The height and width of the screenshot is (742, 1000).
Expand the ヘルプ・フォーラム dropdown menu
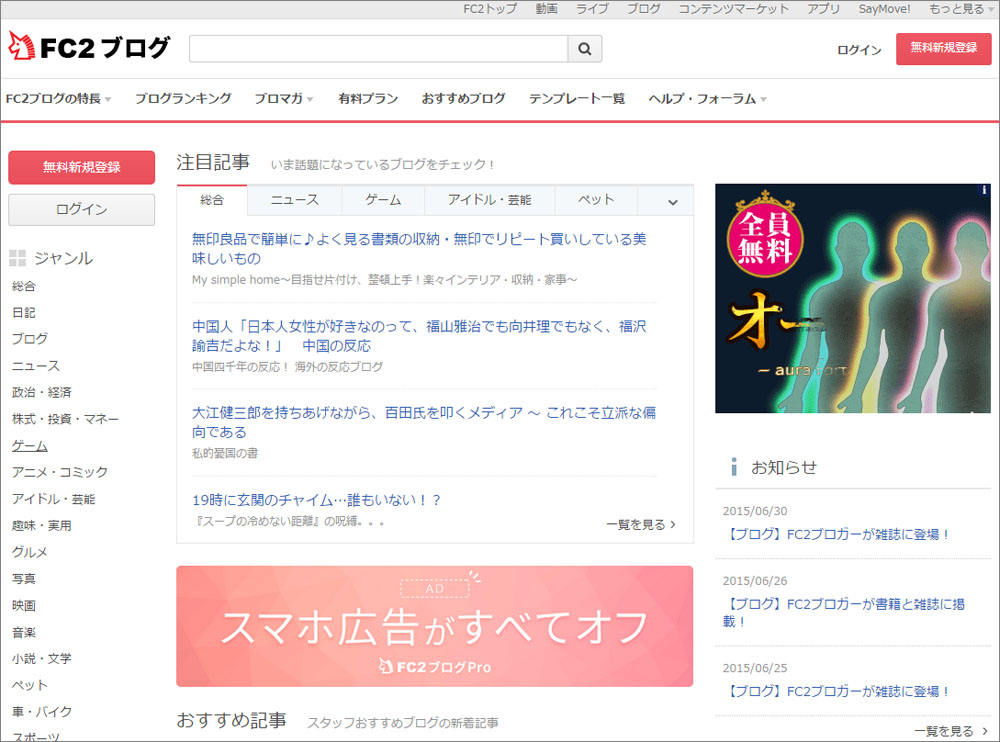[x=707, y=99]
